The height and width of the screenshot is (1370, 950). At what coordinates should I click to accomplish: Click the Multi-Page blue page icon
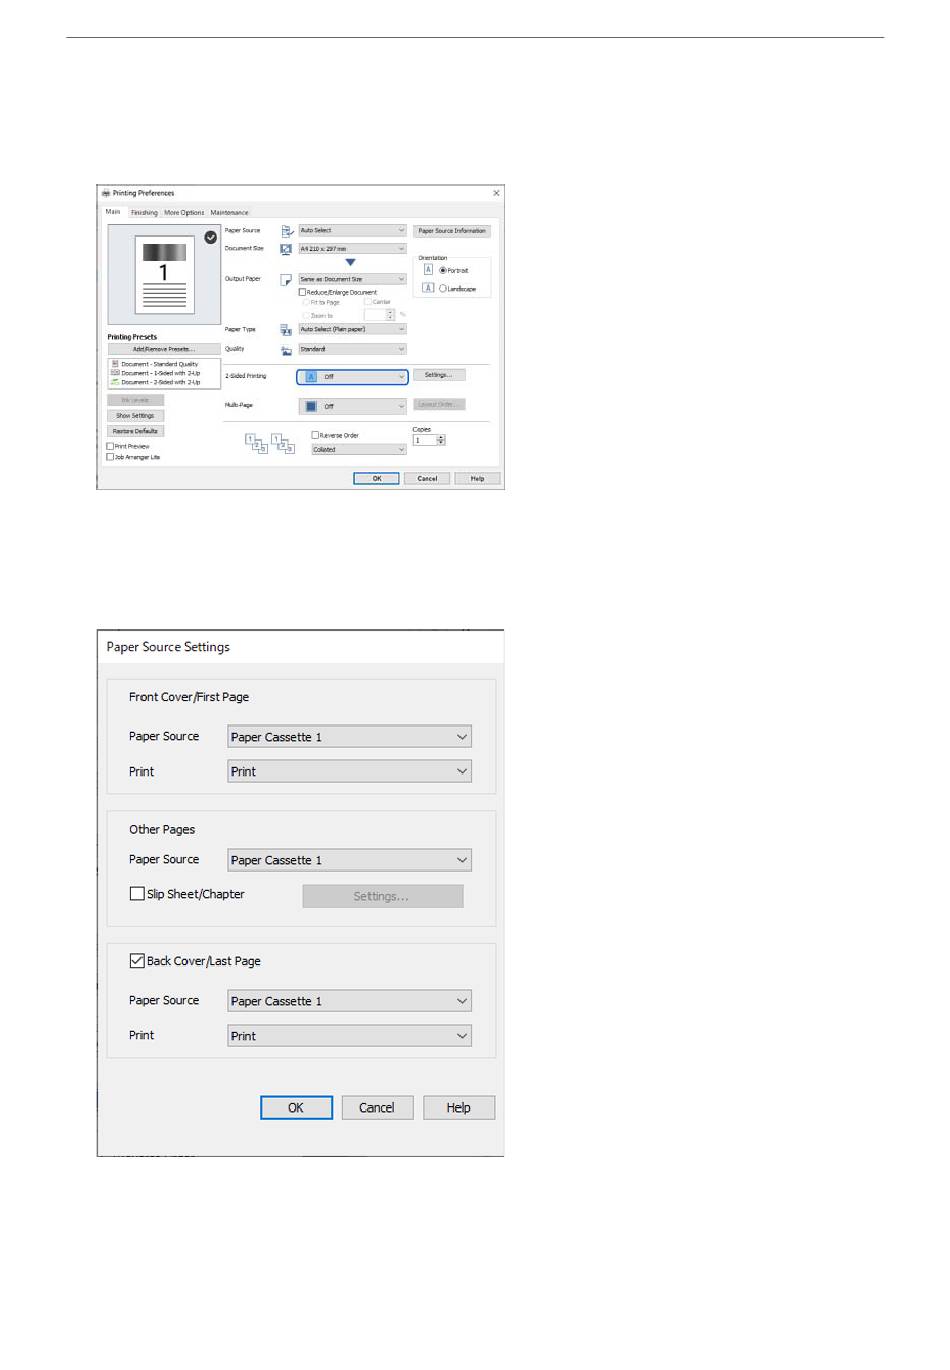click(x=311, y=407)
